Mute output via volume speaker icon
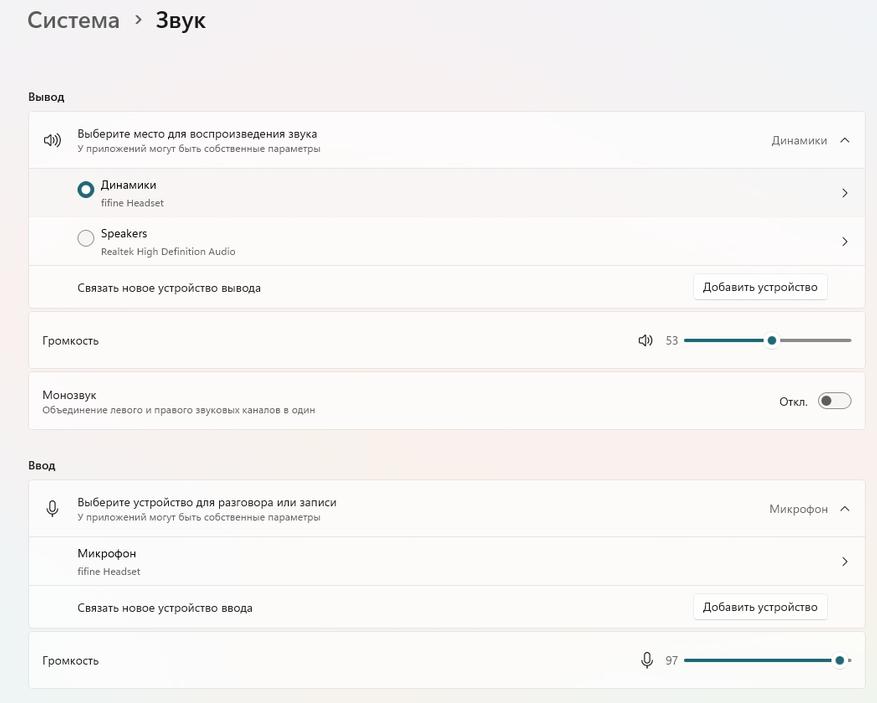The image size is (877, 703). [x=645, y=341]
